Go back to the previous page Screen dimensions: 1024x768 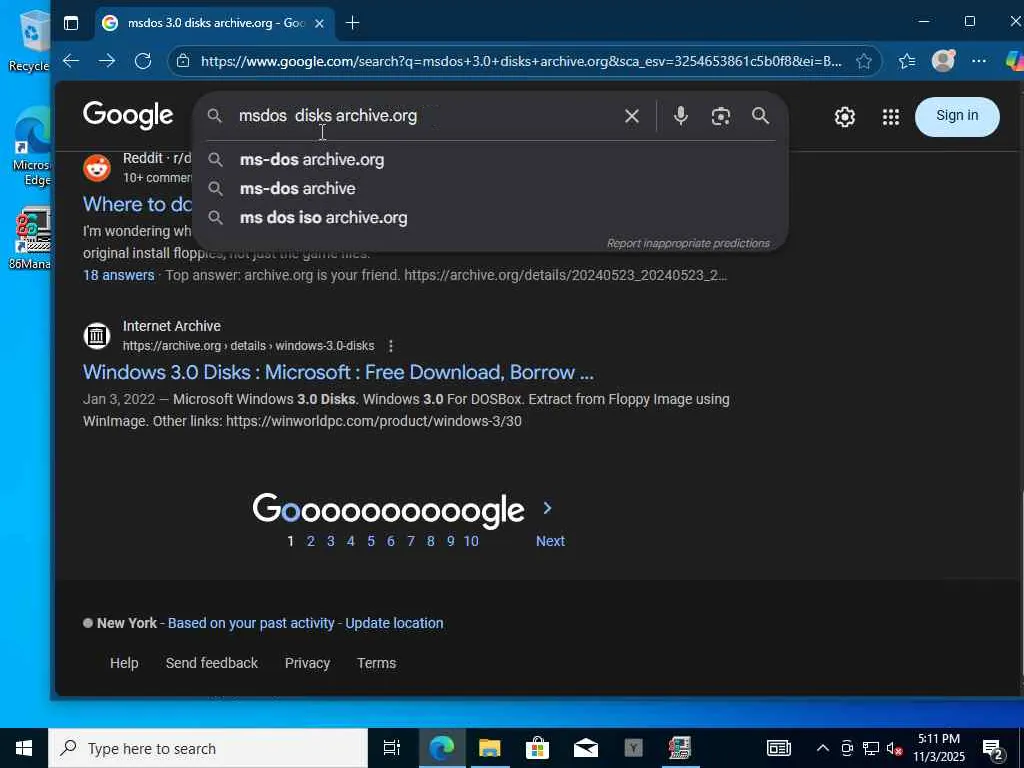point(71,61)
